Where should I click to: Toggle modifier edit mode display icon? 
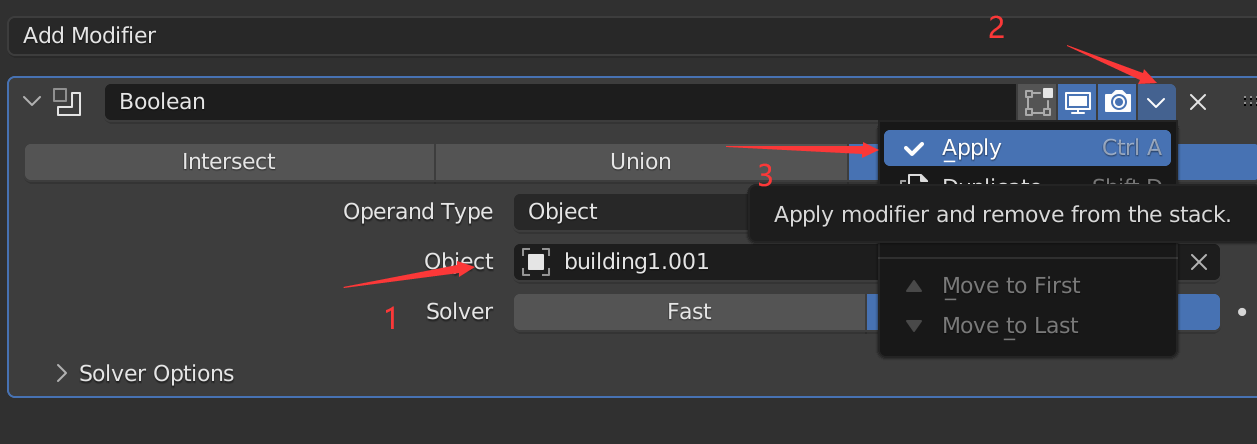pos(1038,102)
